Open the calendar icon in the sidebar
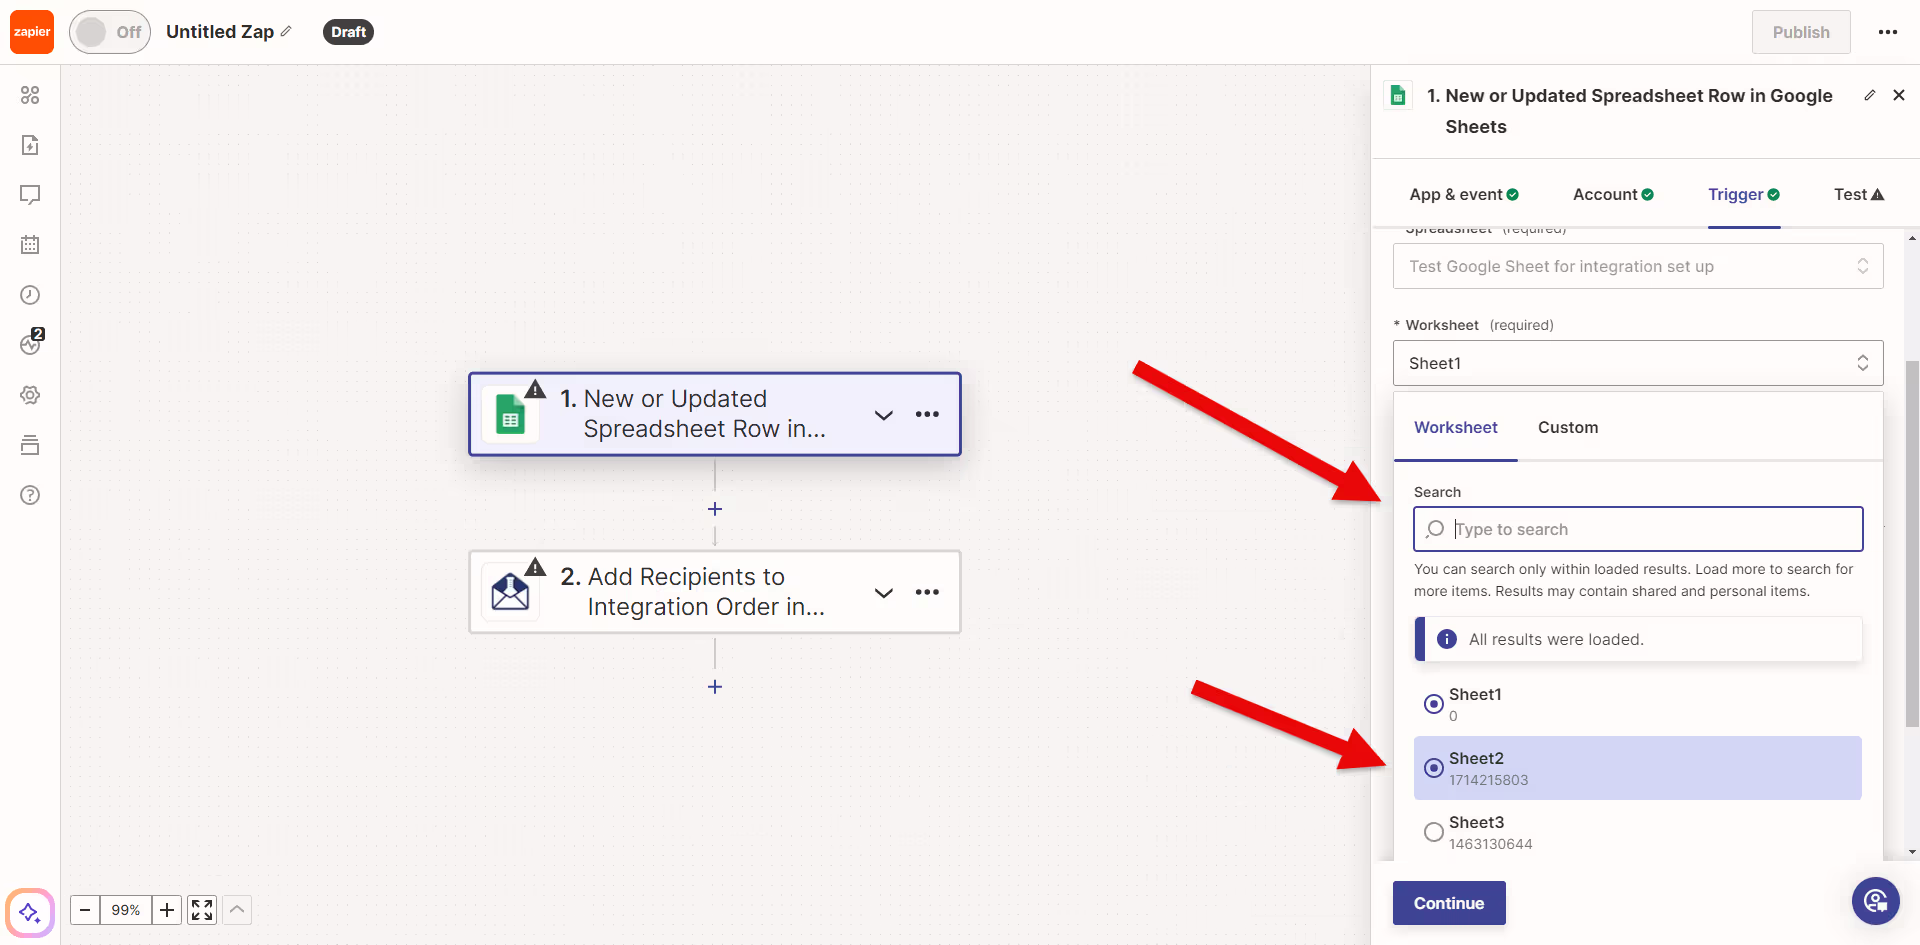Viewport: 1920px width, 945px height. click(30, 245)
